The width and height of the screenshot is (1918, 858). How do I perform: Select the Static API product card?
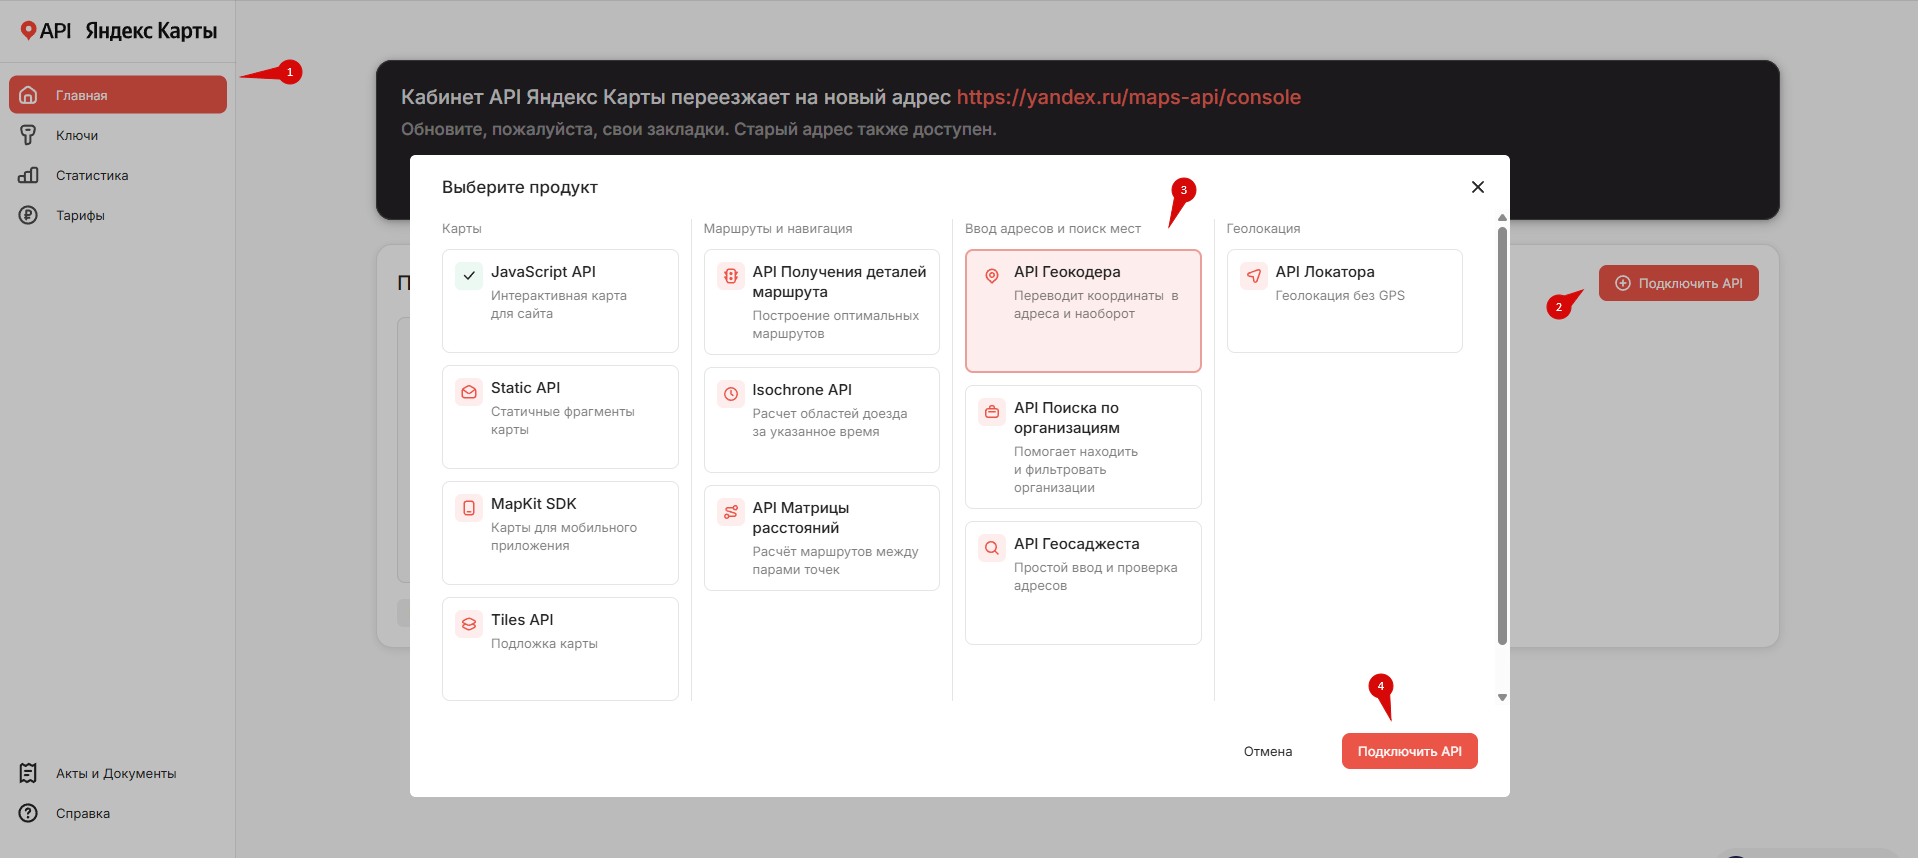[560, 417]
